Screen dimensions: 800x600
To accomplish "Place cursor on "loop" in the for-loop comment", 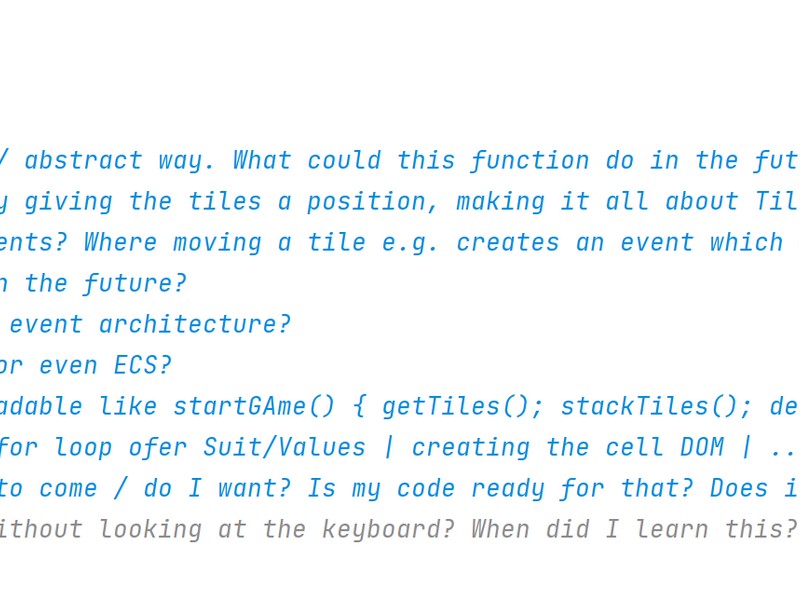I will point(83,447).
